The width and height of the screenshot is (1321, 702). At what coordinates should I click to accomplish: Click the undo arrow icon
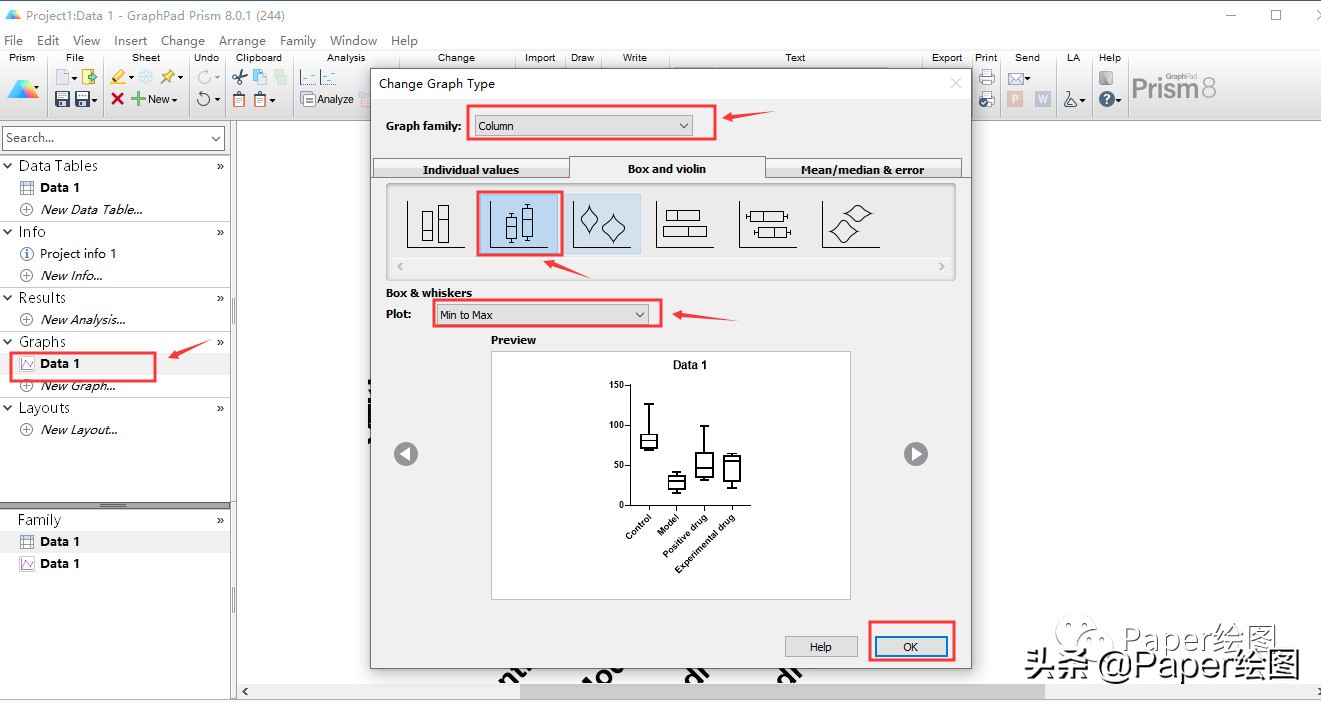click(x=203, y=99)
